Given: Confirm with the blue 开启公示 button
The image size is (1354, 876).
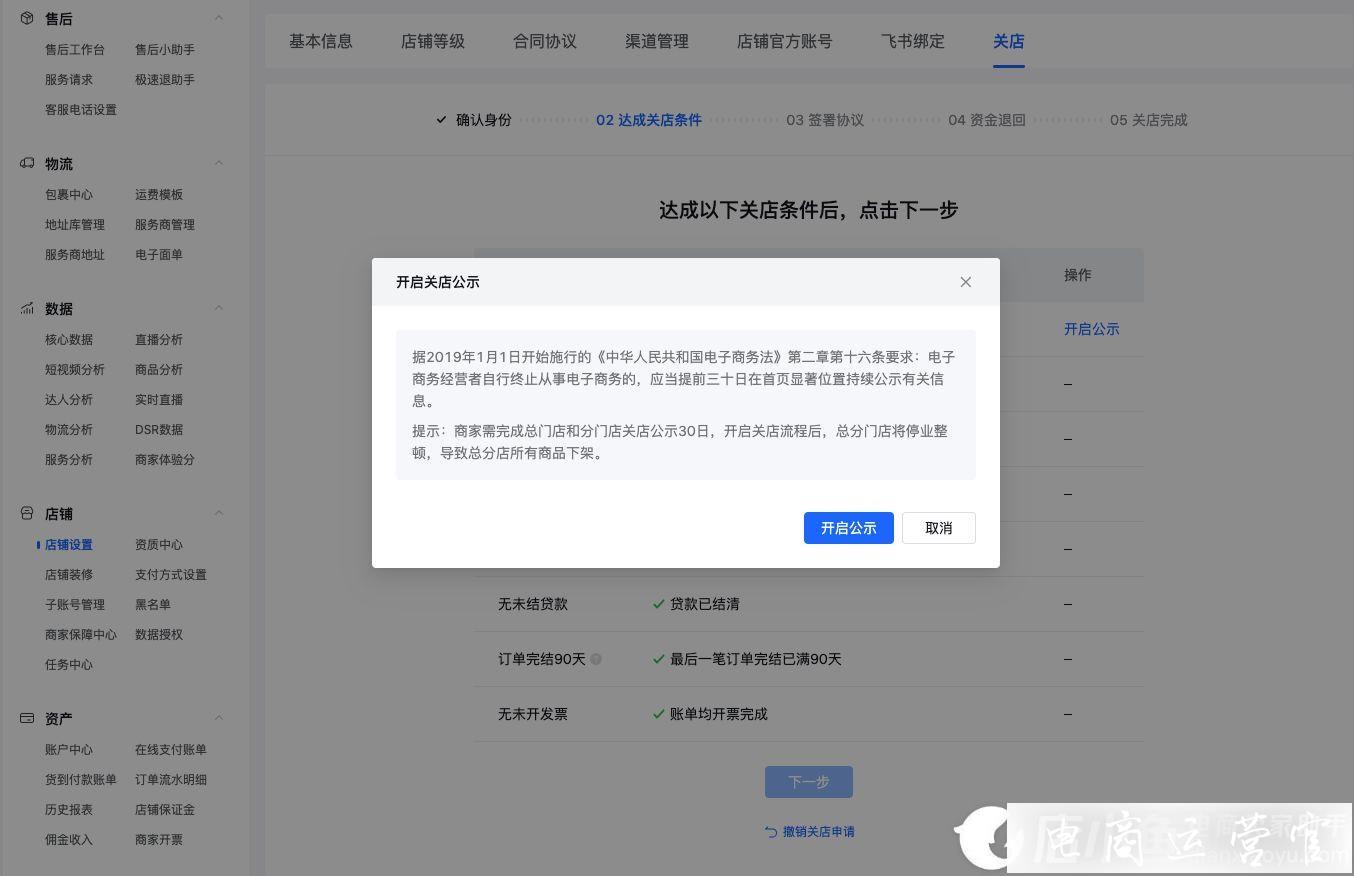Looking at the screenshot, I should point(849,528).
